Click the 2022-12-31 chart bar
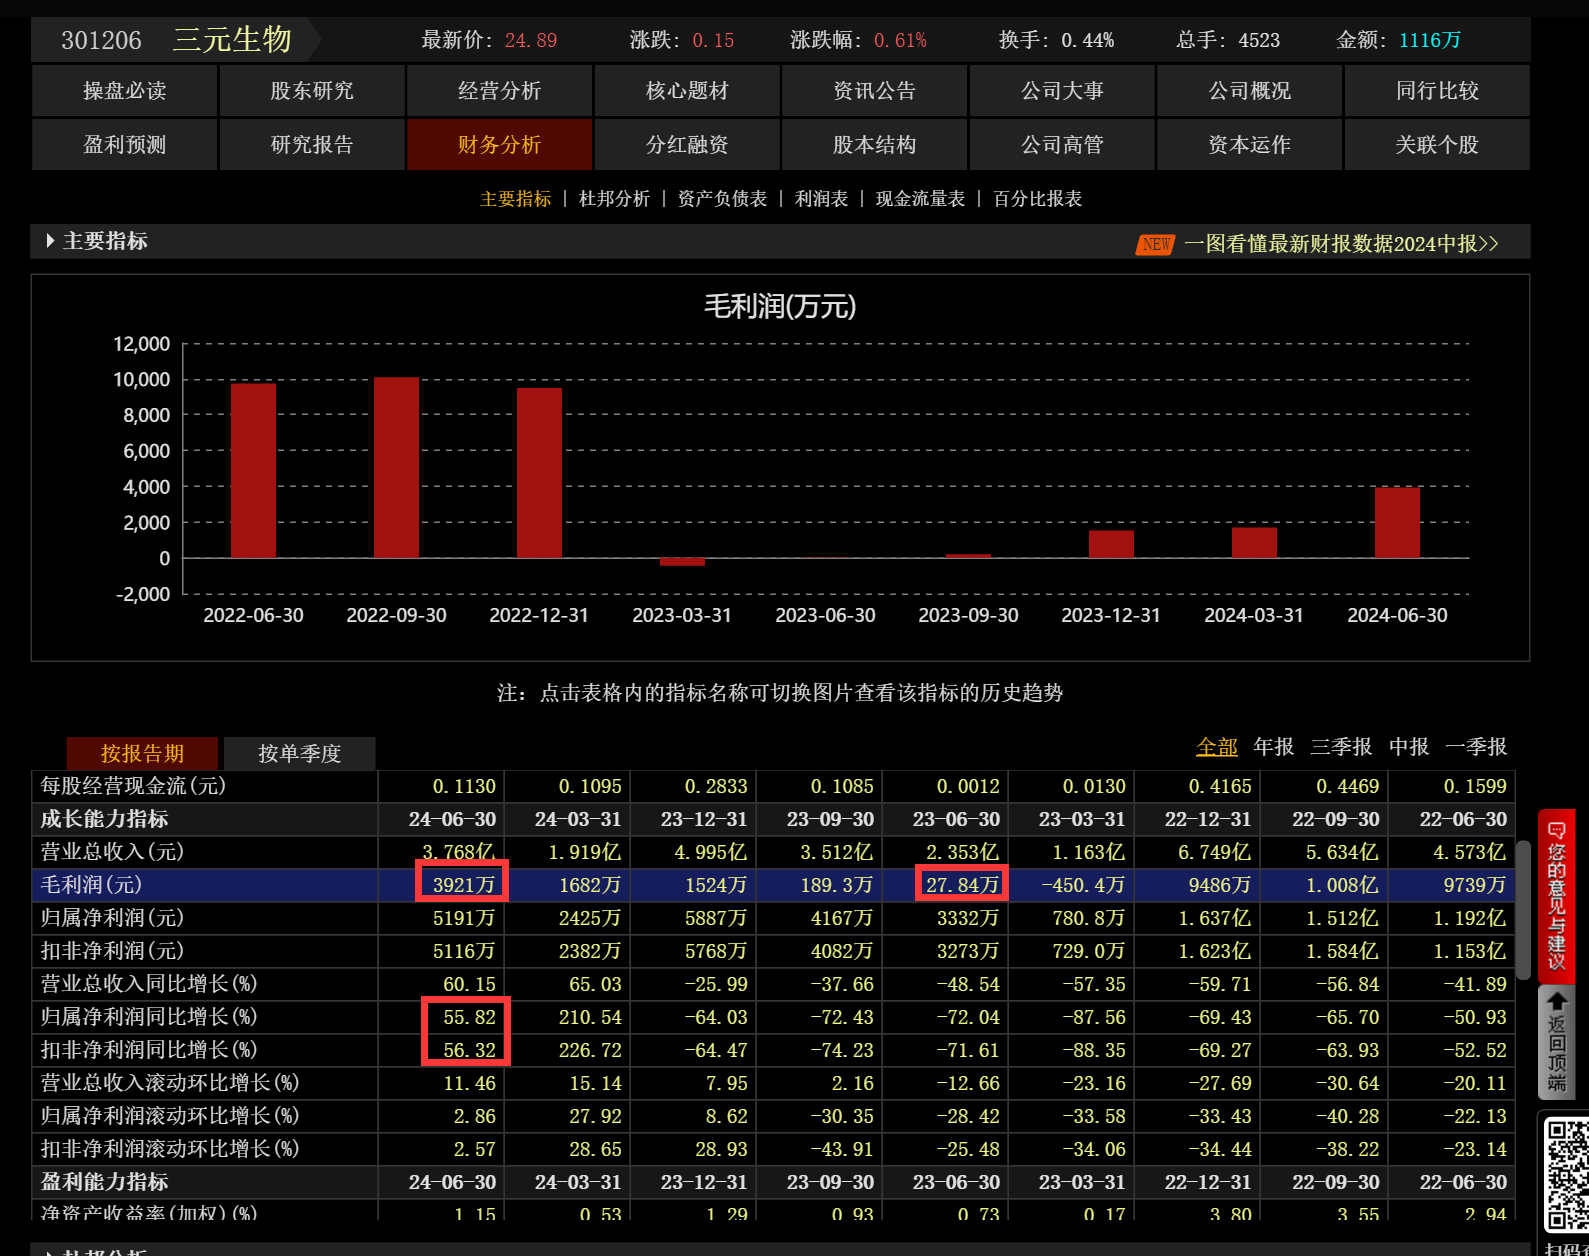Screen dimensions: 1589x1256 (539, 472)
